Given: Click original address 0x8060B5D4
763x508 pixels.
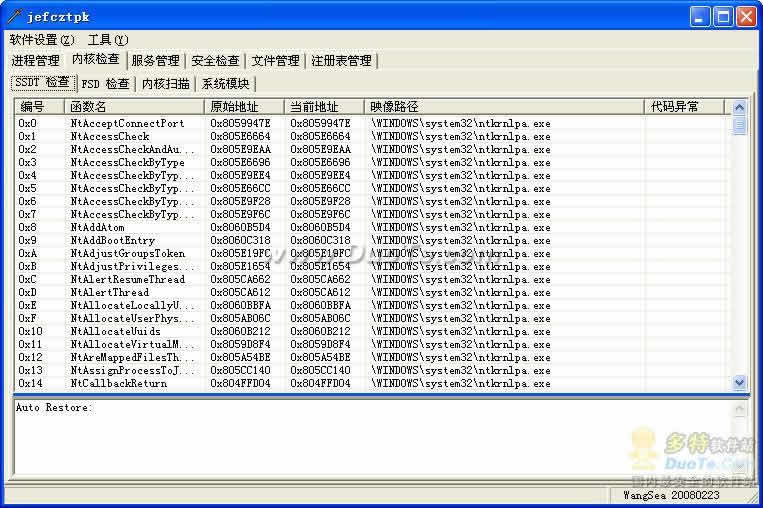Looking at the screenshot, I should [240, 227].
